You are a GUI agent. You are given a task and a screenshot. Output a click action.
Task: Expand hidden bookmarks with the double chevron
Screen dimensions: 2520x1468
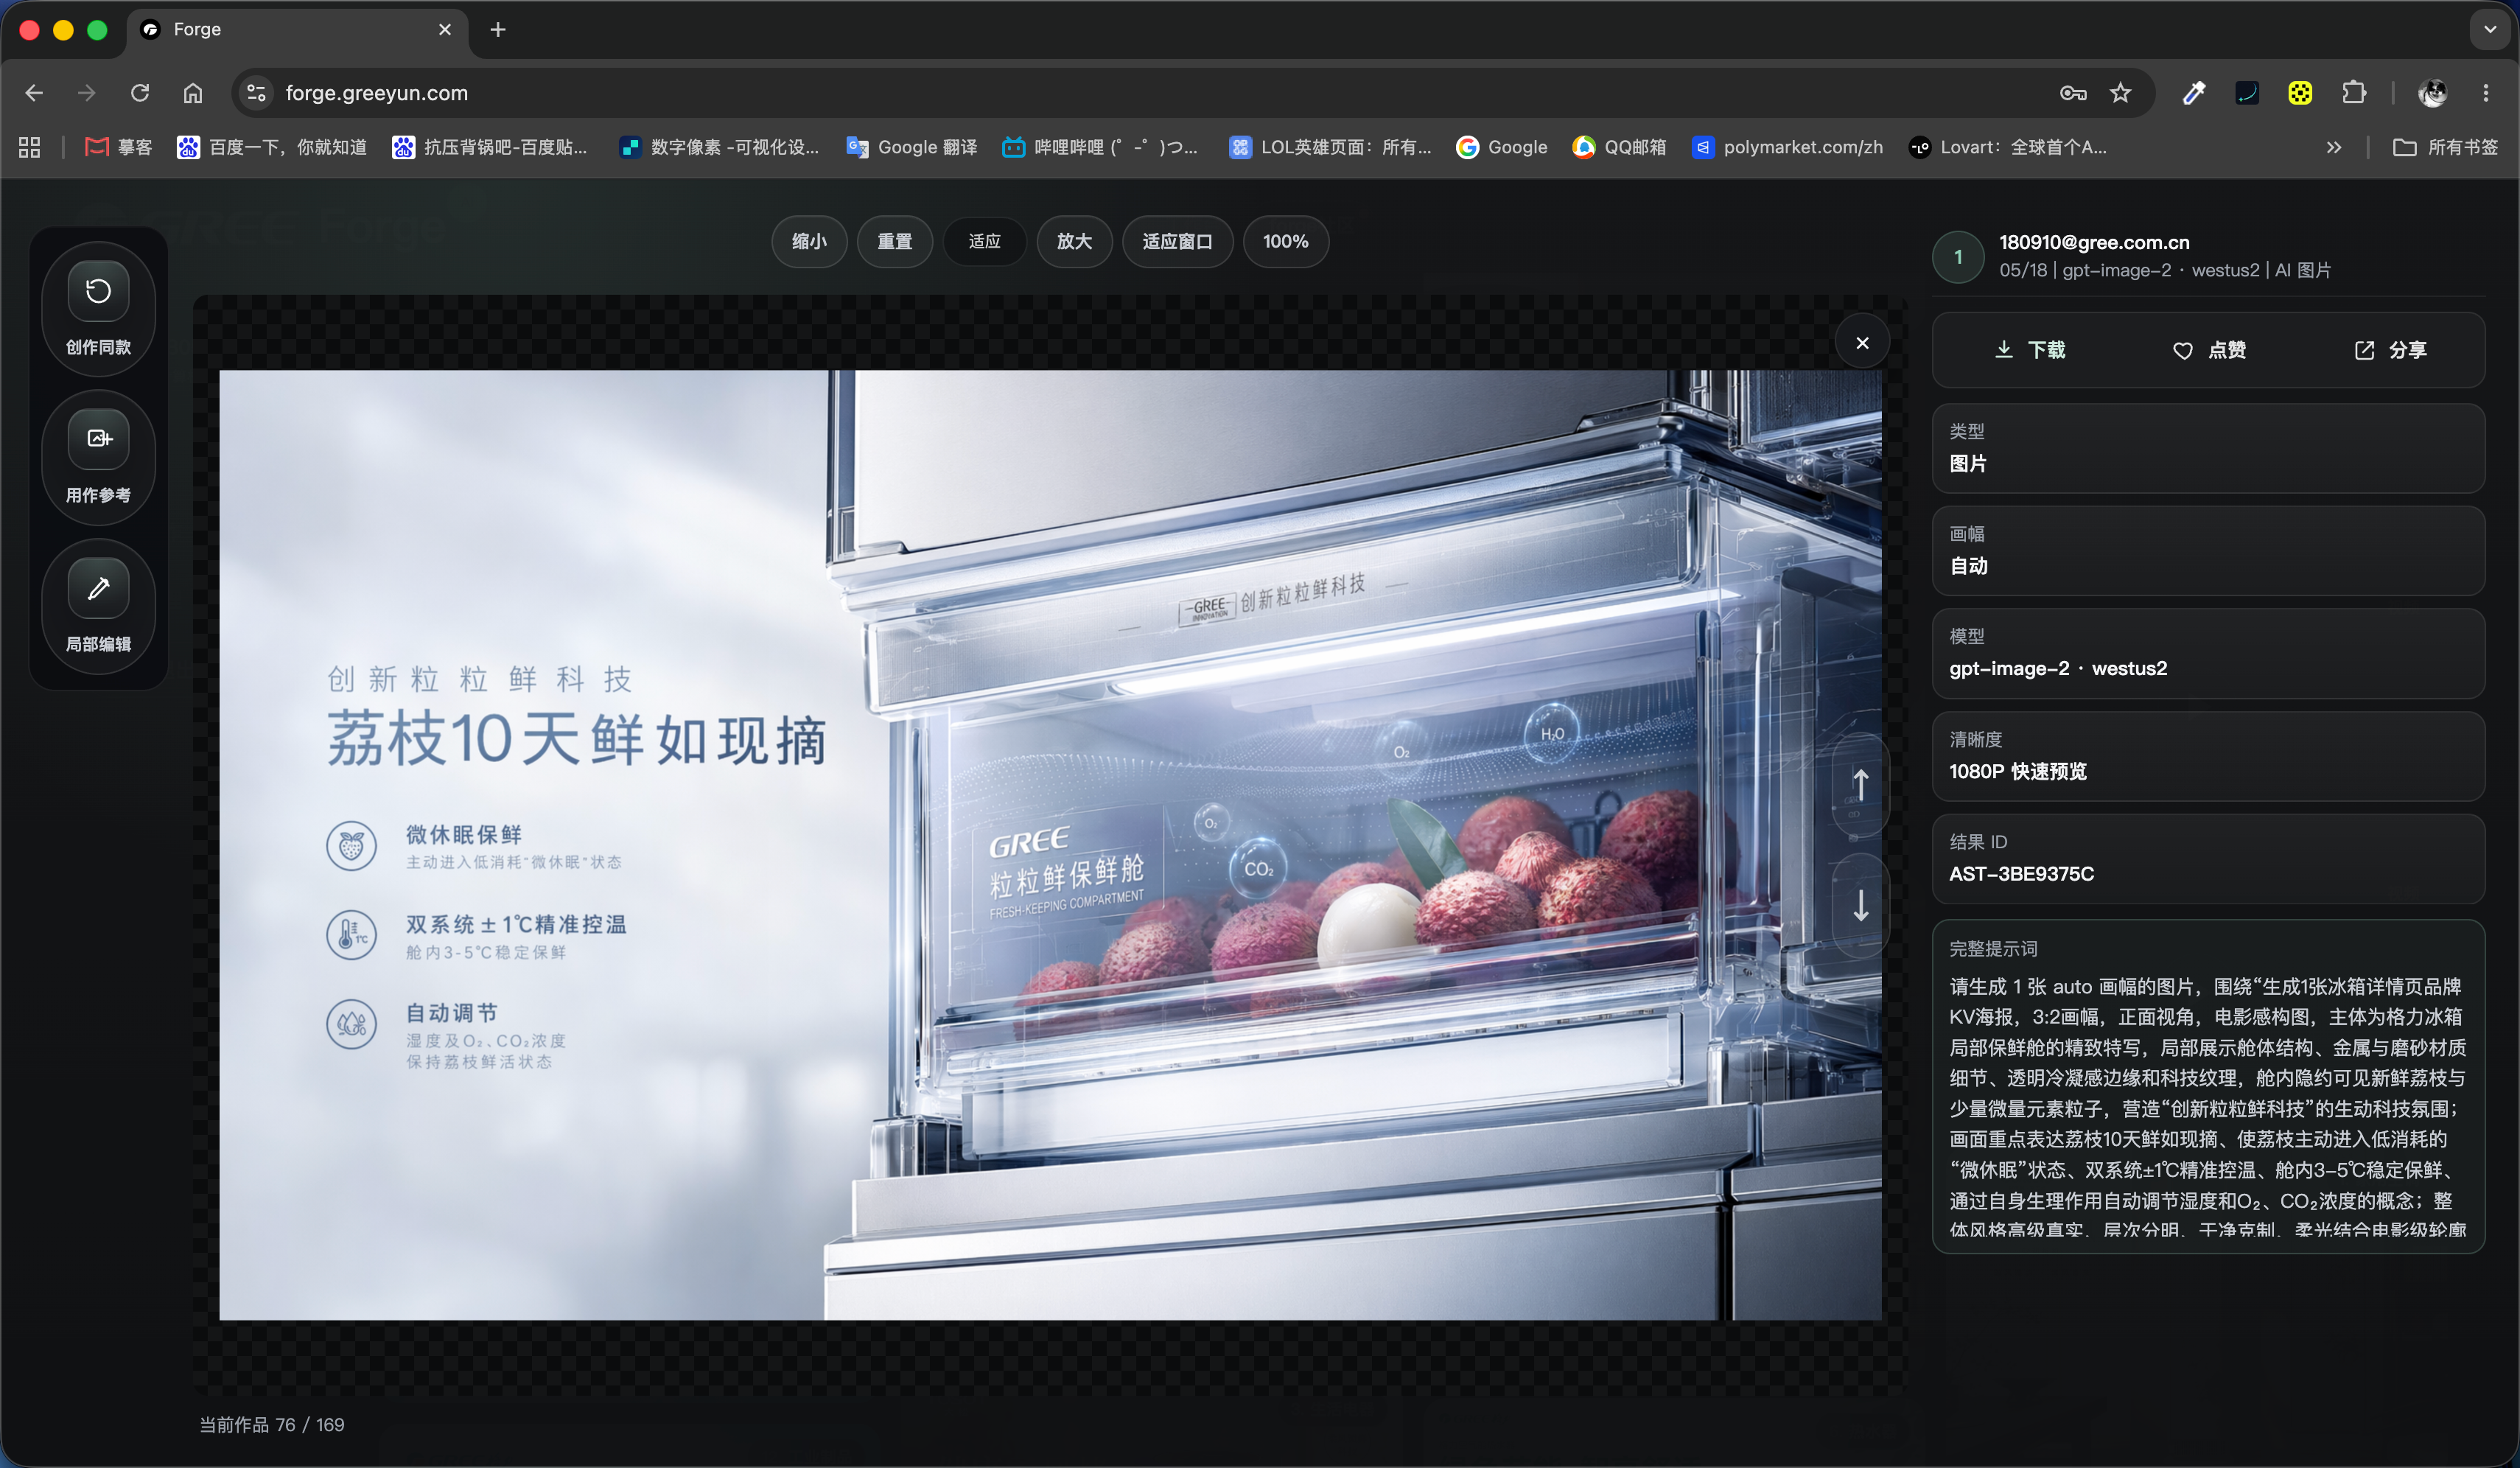pos(2334,147)
